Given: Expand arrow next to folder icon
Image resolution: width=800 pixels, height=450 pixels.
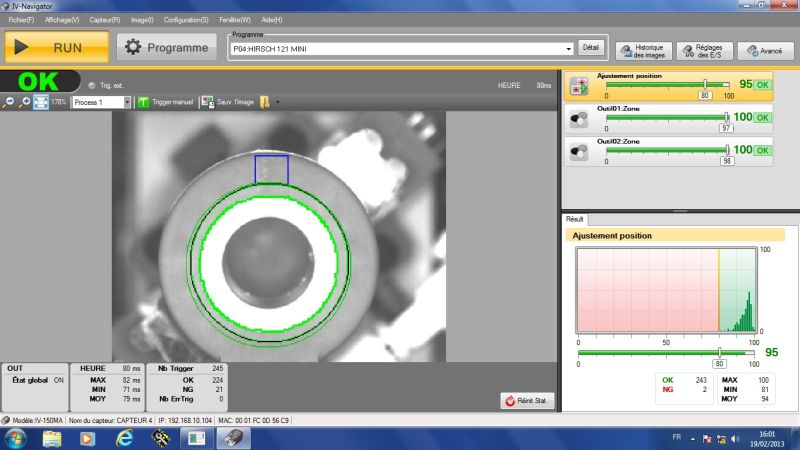Looking at the screenshot, I should coord(278,103).
